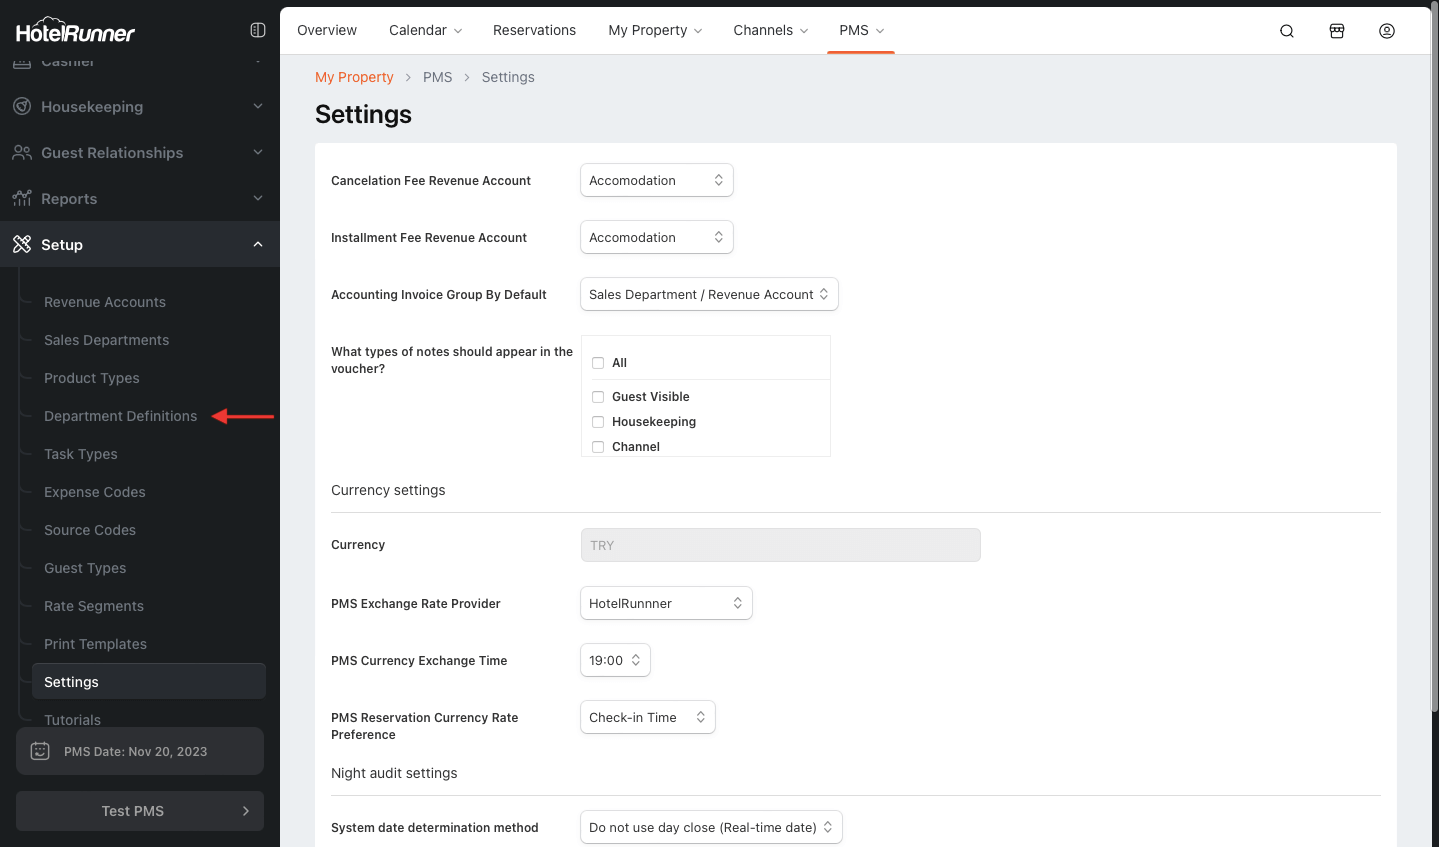Click the Test PMS button

[140, 811]
